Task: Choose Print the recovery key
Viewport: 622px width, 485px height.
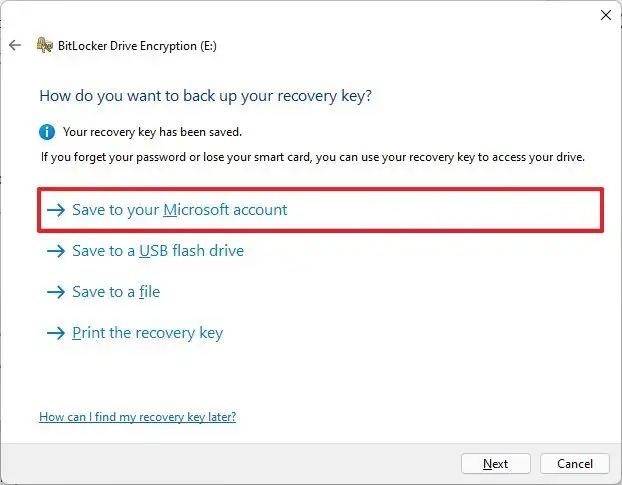Action: 147,333
